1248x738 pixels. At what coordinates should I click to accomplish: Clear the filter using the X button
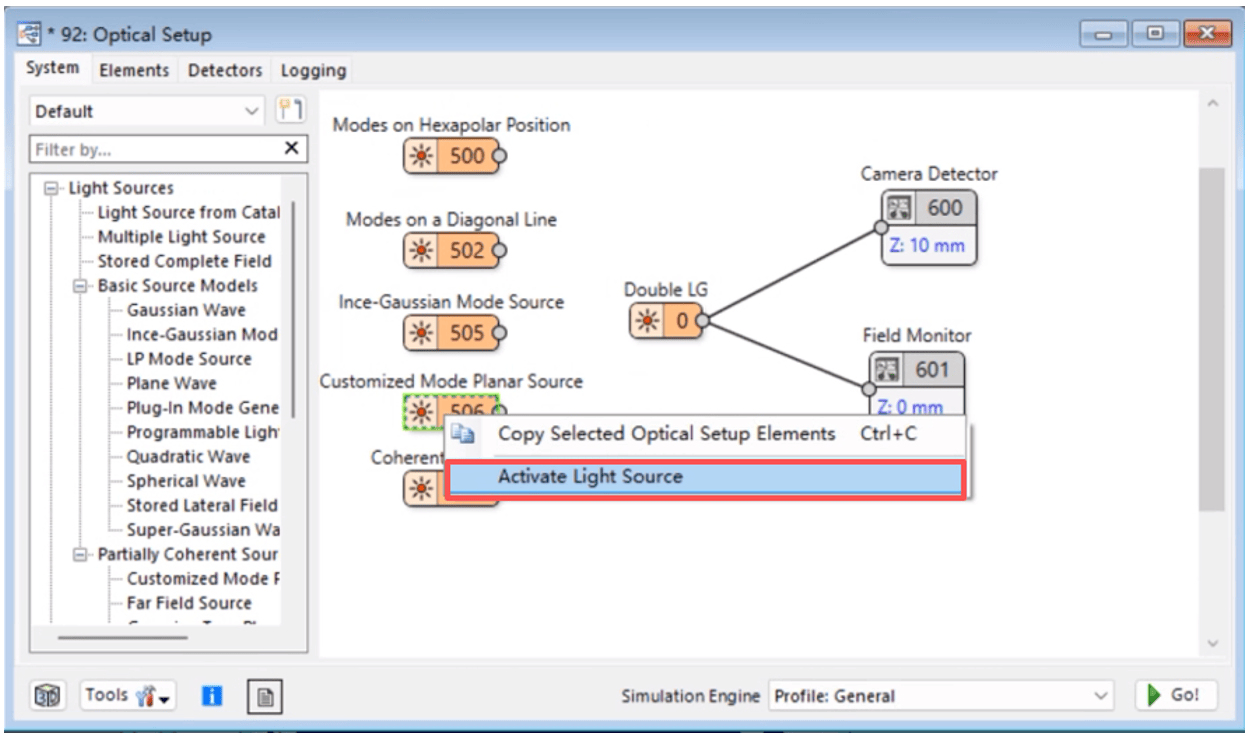290,148
